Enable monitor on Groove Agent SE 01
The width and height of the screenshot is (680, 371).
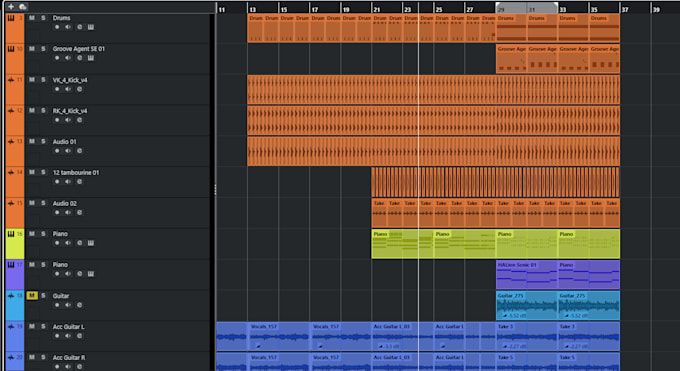[68, 58]
